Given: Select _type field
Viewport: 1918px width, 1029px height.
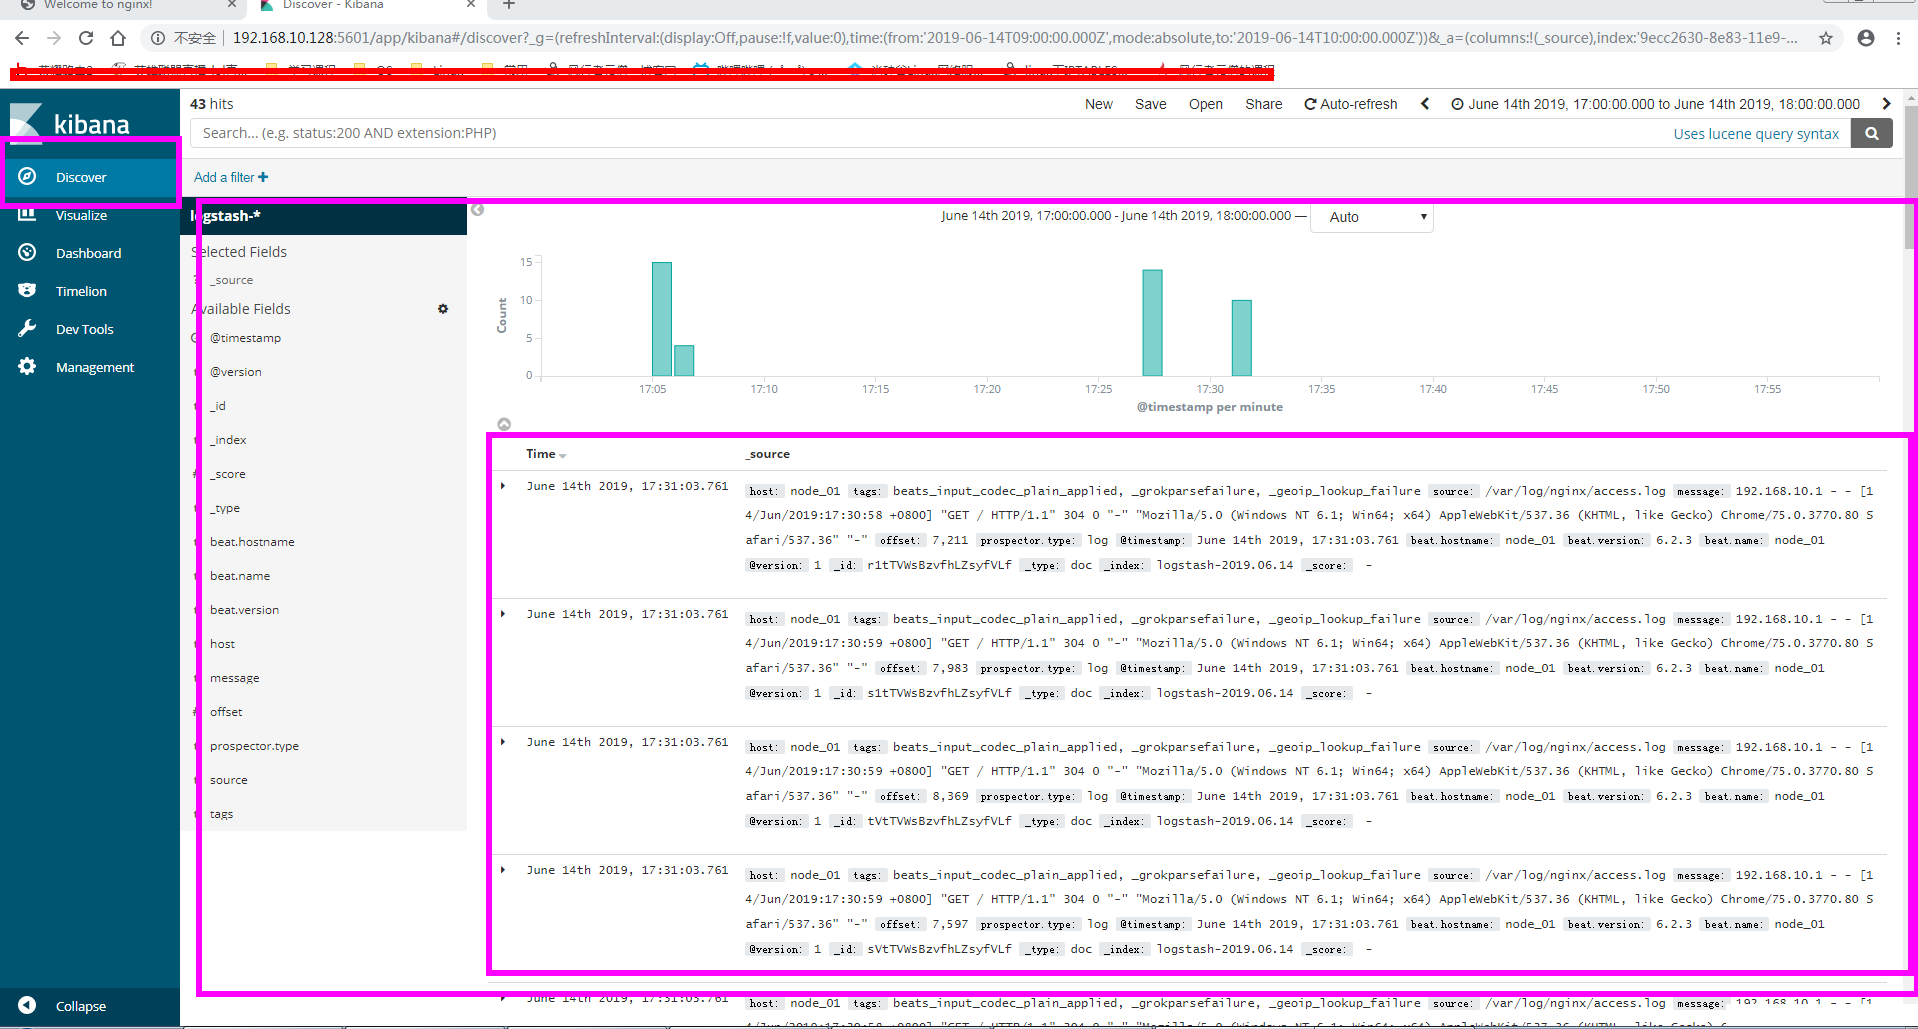Looking at the screenshot, I should click(225, 508).
